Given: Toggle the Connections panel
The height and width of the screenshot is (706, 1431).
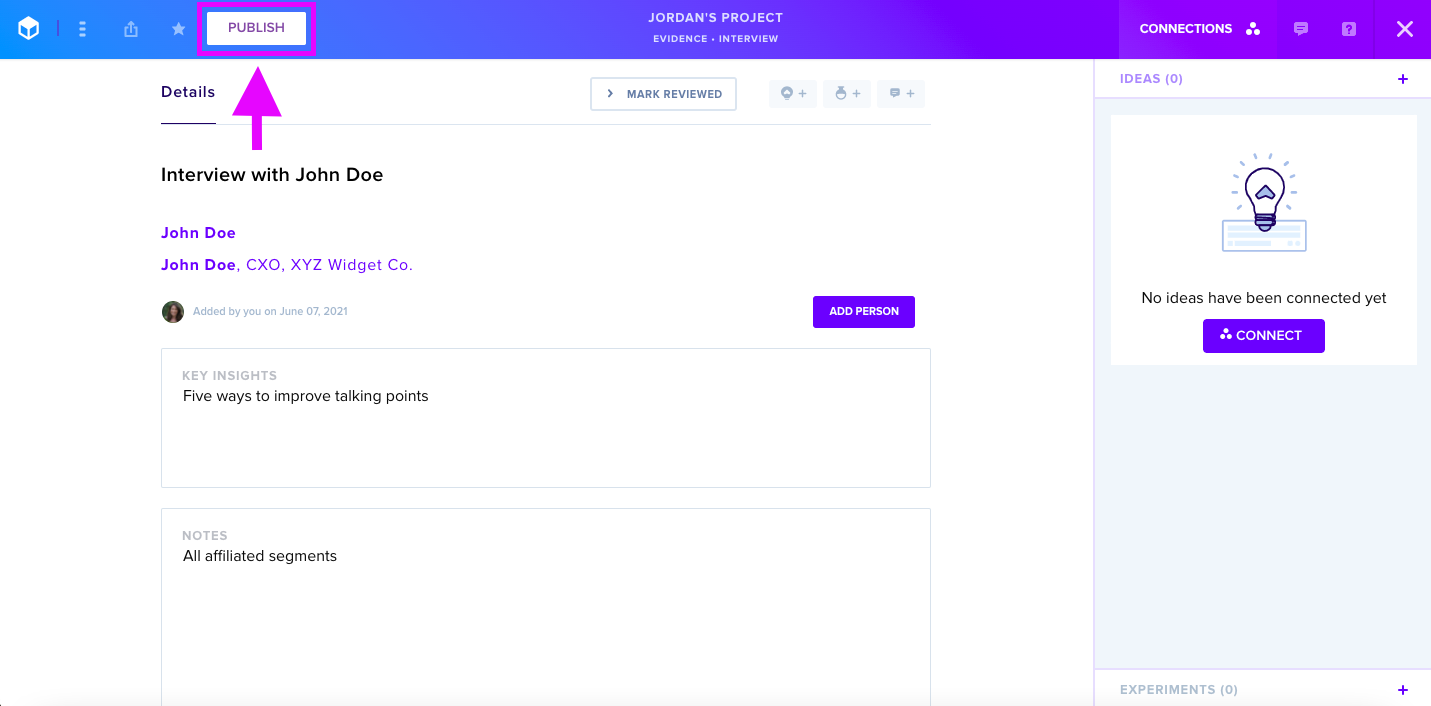Looking at the screenshot, I should click(x=1199, y=29).
